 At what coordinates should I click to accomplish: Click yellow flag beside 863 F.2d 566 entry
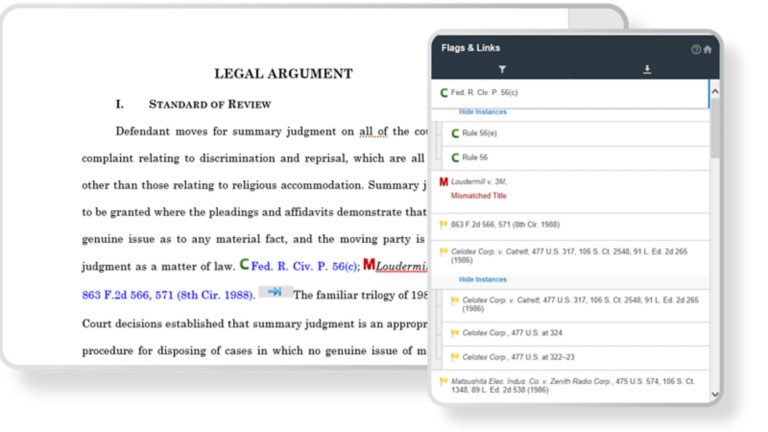pos(444,225)
